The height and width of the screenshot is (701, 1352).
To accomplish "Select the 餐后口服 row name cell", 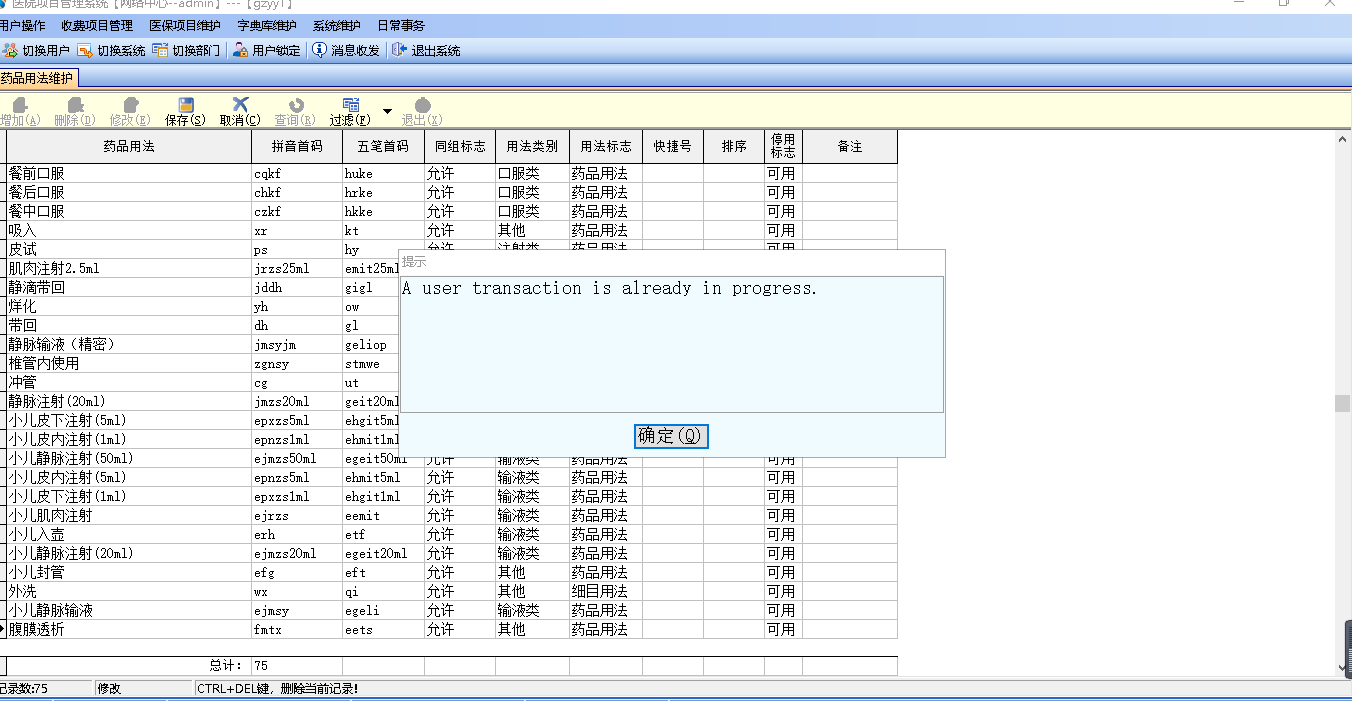I will 129,193.
